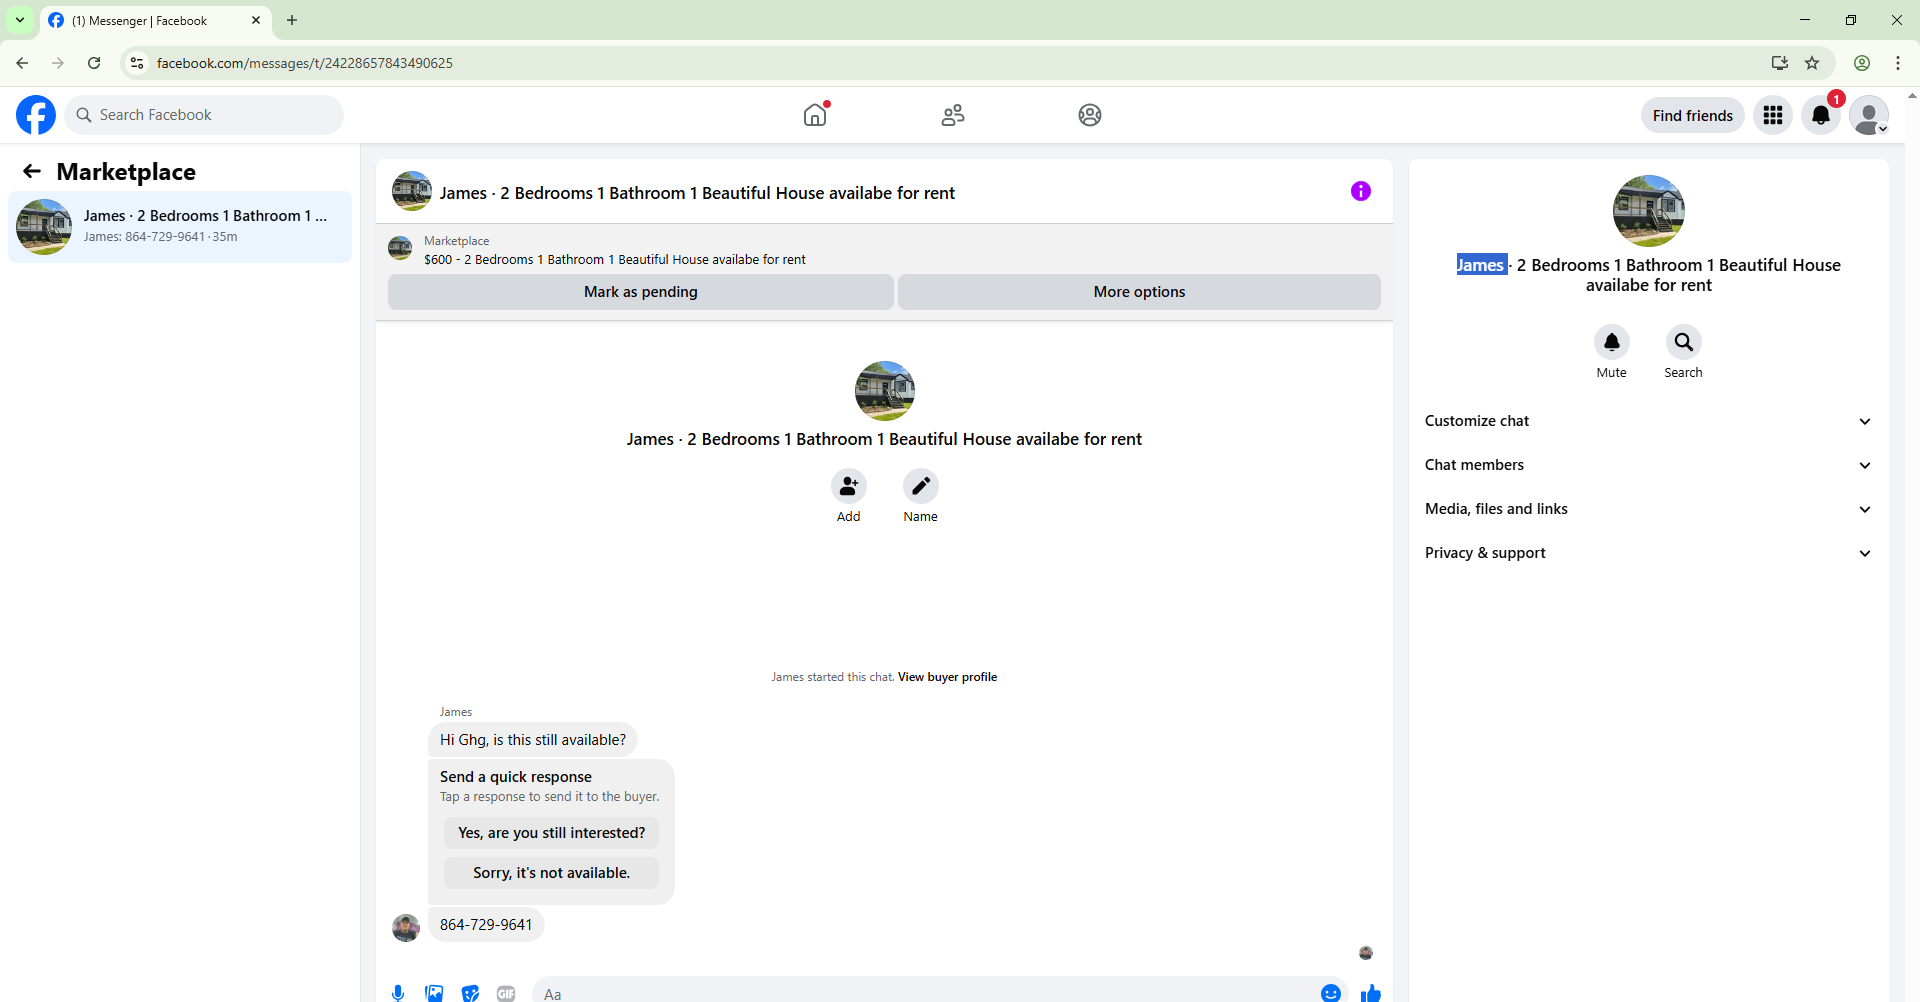Select James conversation in Marketplace list
Image resolution: width=1920 pixels, height=1002 pixels.
pos(180,227)
